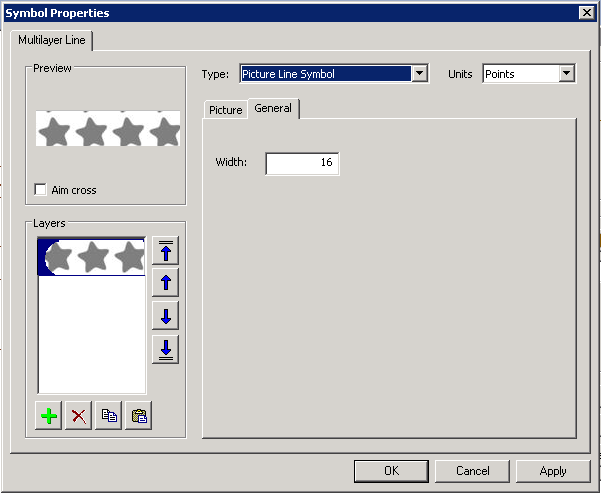Enable the Aim cross checkbox
Image resolution: width=601 pixels, height=494 pixels.
[40, 189]
